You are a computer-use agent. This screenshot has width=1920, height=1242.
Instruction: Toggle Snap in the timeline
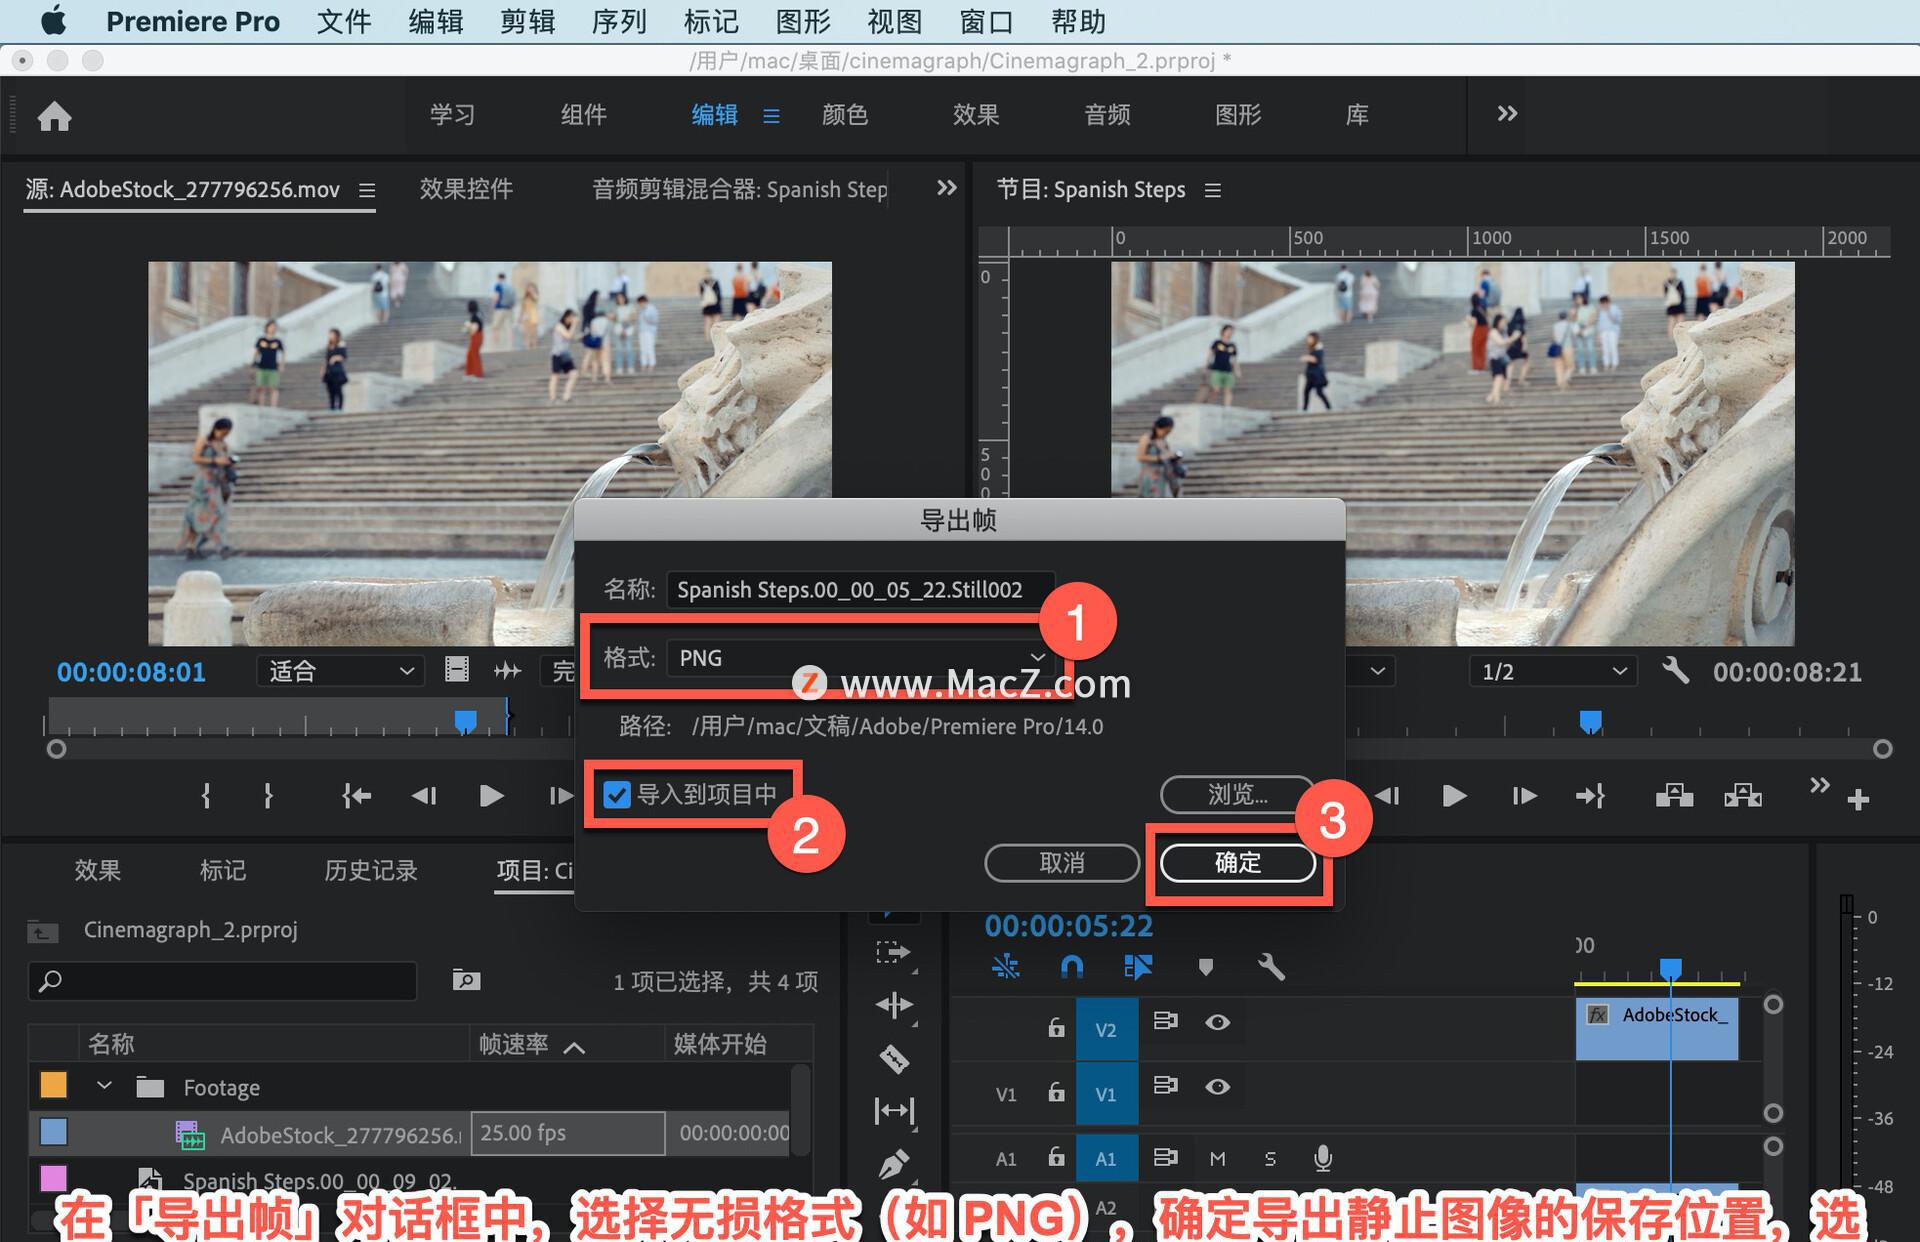point(1072,967)
